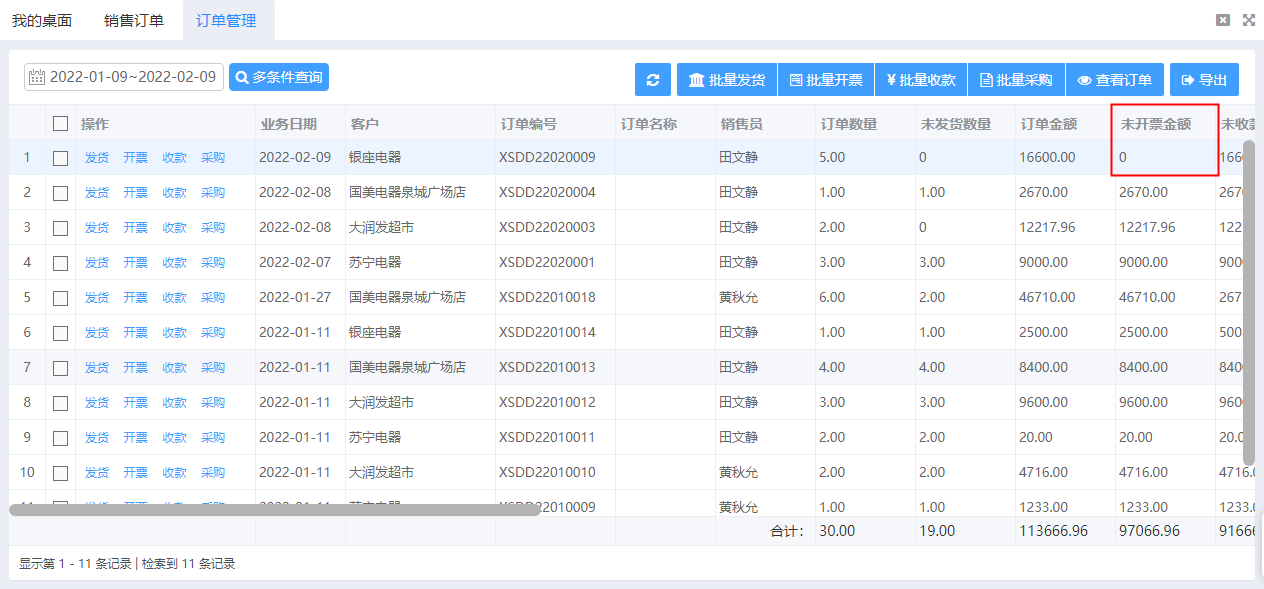Click the export icon on 导出 button

coord(1188,79)
